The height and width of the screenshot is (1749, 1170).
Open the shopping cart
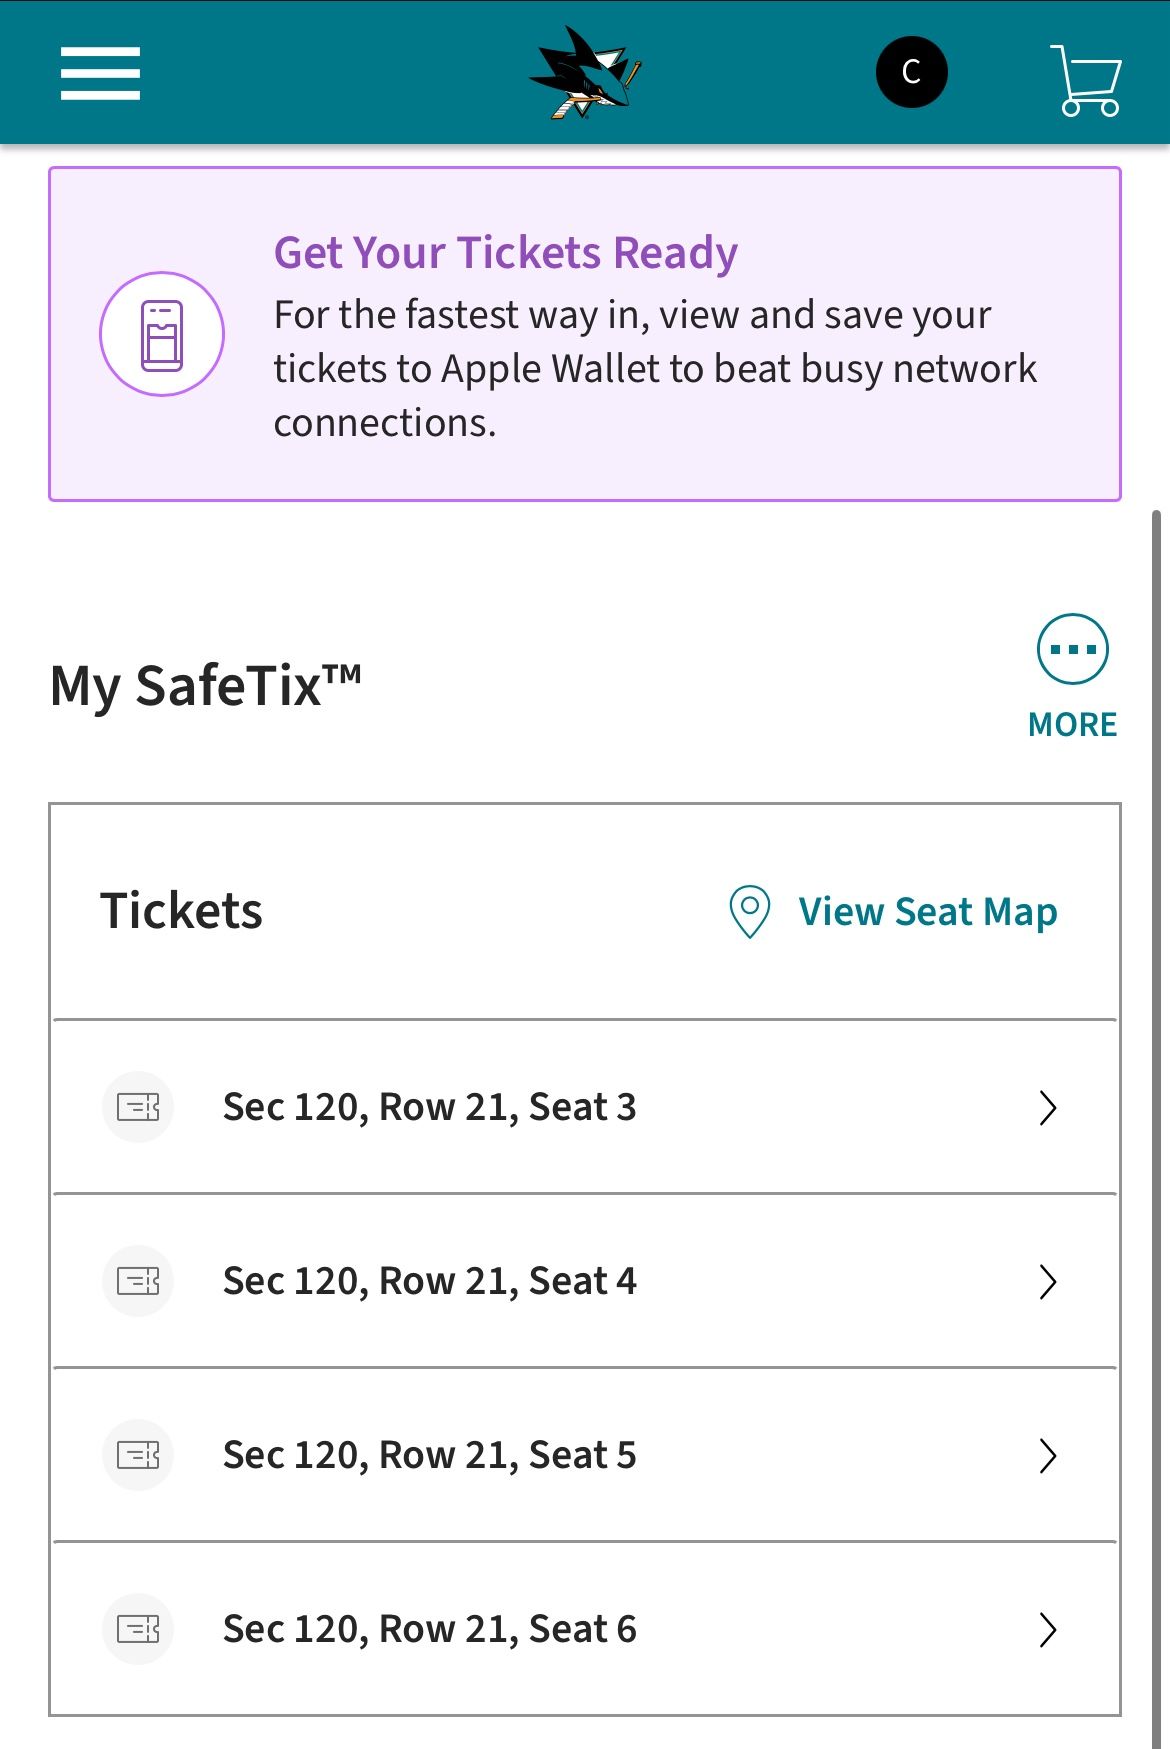(1085, 80)
